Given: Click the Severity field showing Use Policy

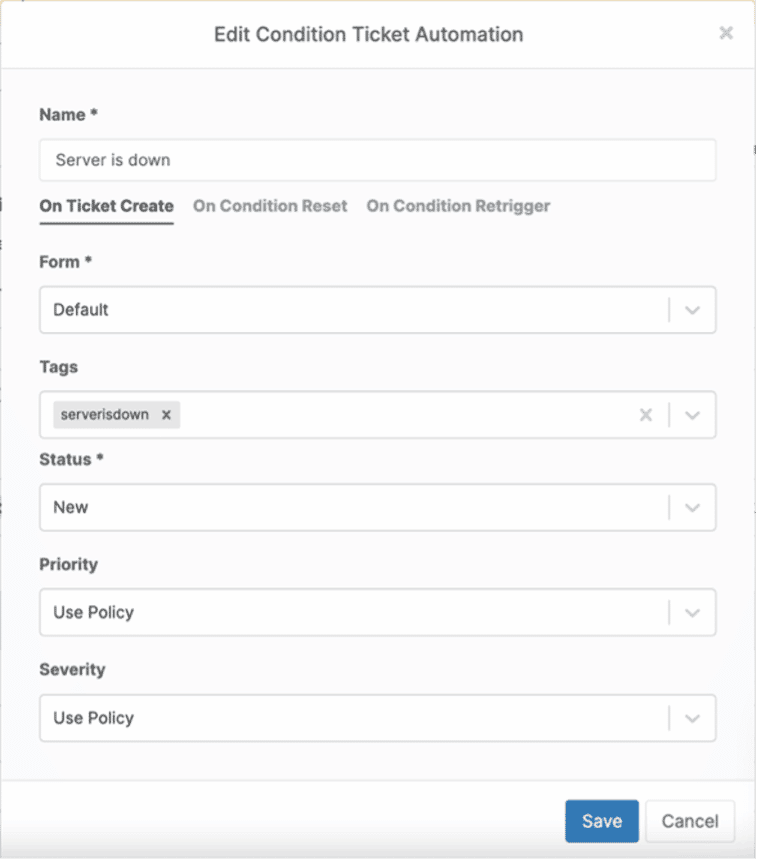Looking at the screenshot, I should 350,718.
